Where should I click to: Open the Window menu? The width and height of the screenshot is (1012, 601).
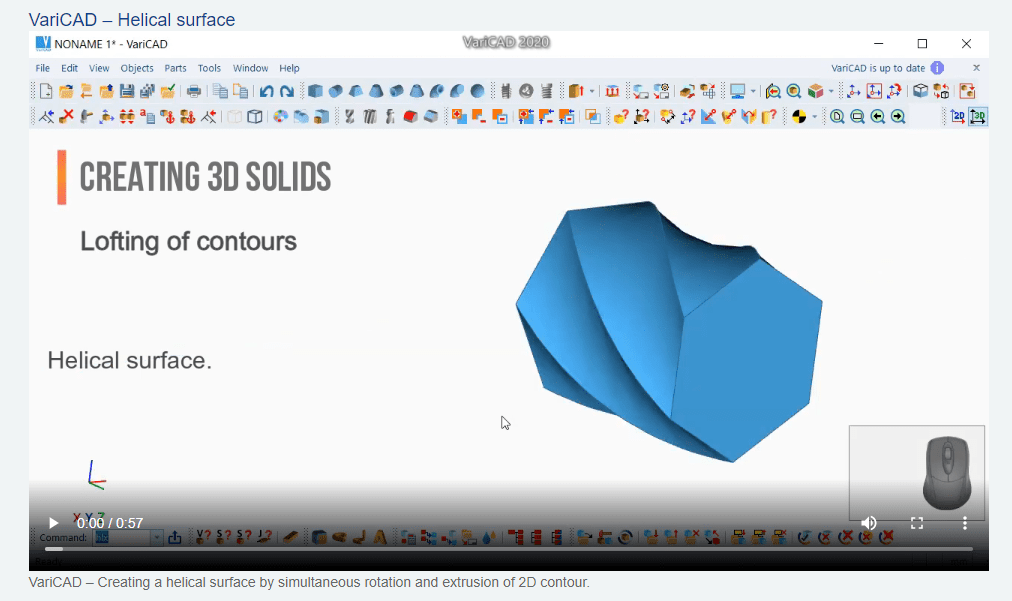coord(250,68)
